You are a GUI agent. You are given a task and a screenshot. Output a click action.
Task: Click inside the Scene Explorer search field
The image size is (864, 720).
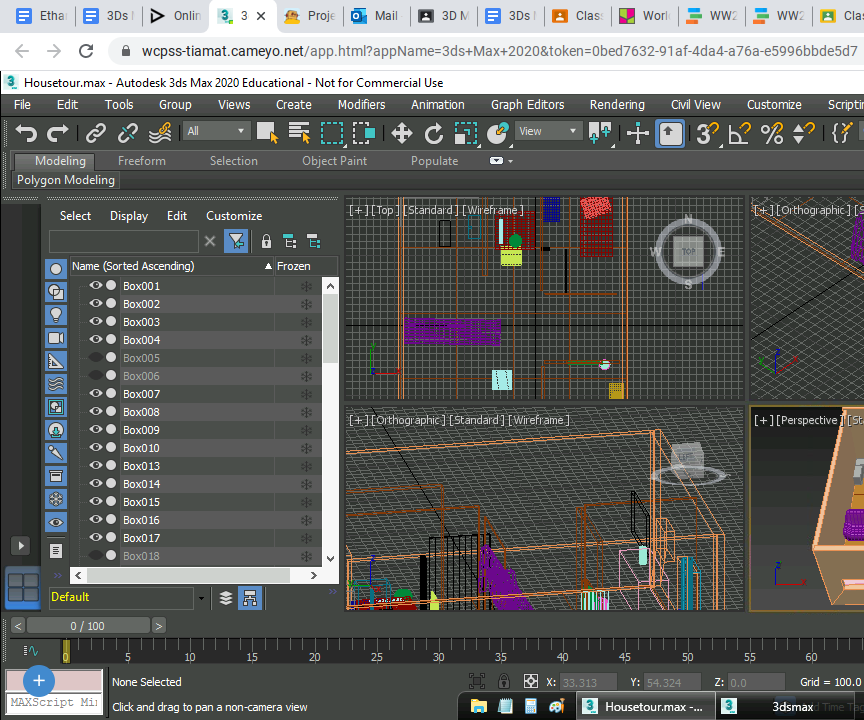[x=123, y=241]
